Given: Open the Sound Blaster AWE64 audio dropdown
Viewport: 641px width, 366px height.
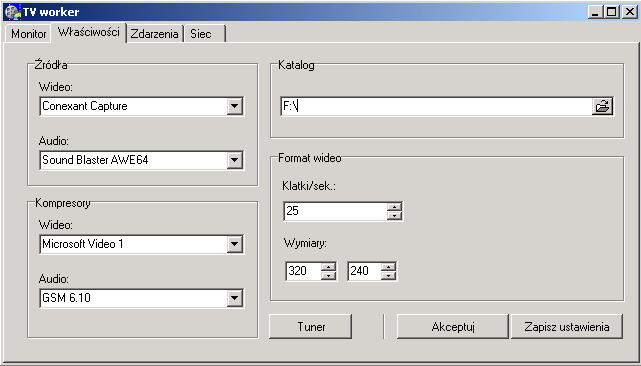Looking at the screenshot, I should (x=234, y=160).
